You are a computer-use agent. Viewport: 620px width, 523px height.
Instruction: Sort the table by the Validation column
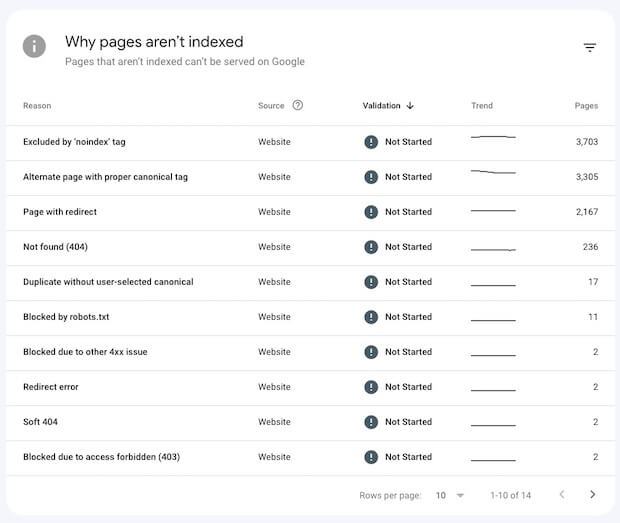(x=381, y=106)
